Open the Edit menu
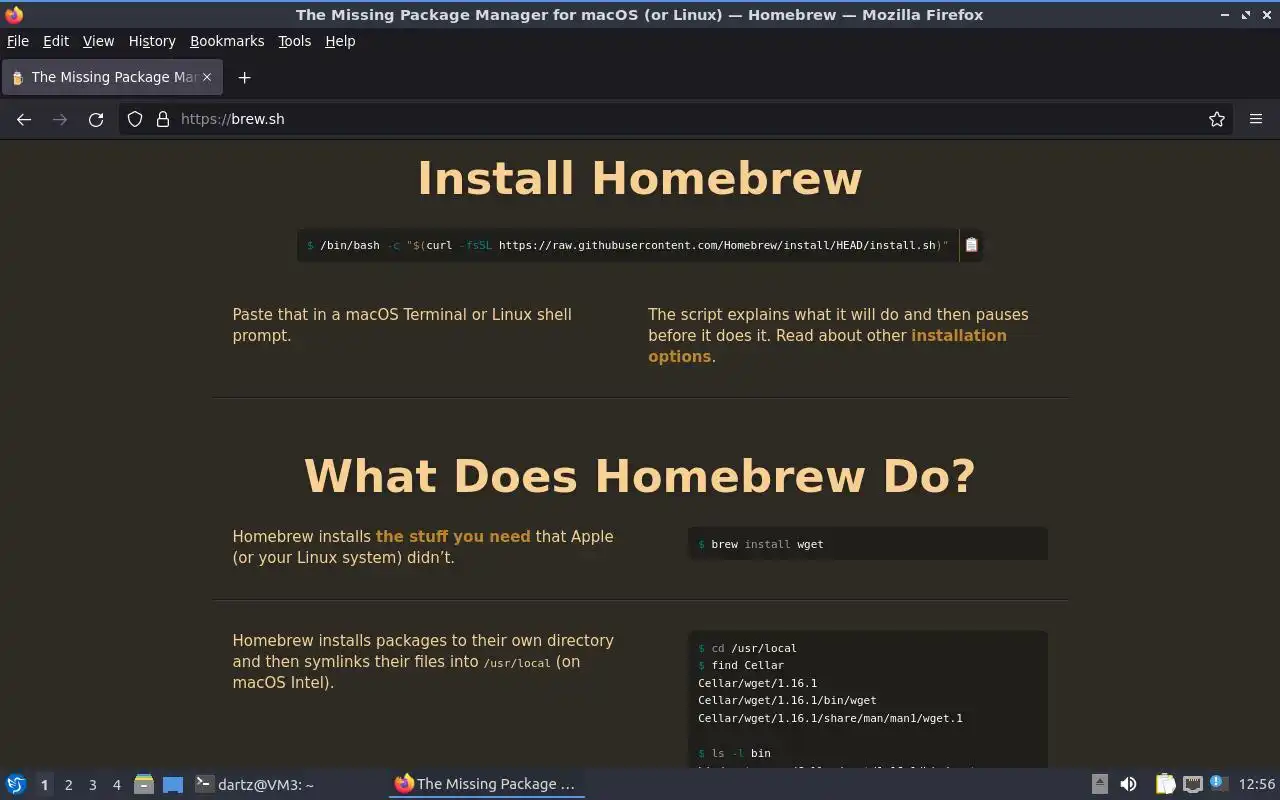The height and width of the screenshot is (800, 1280). pyautogui.click(x=56, y=41)
